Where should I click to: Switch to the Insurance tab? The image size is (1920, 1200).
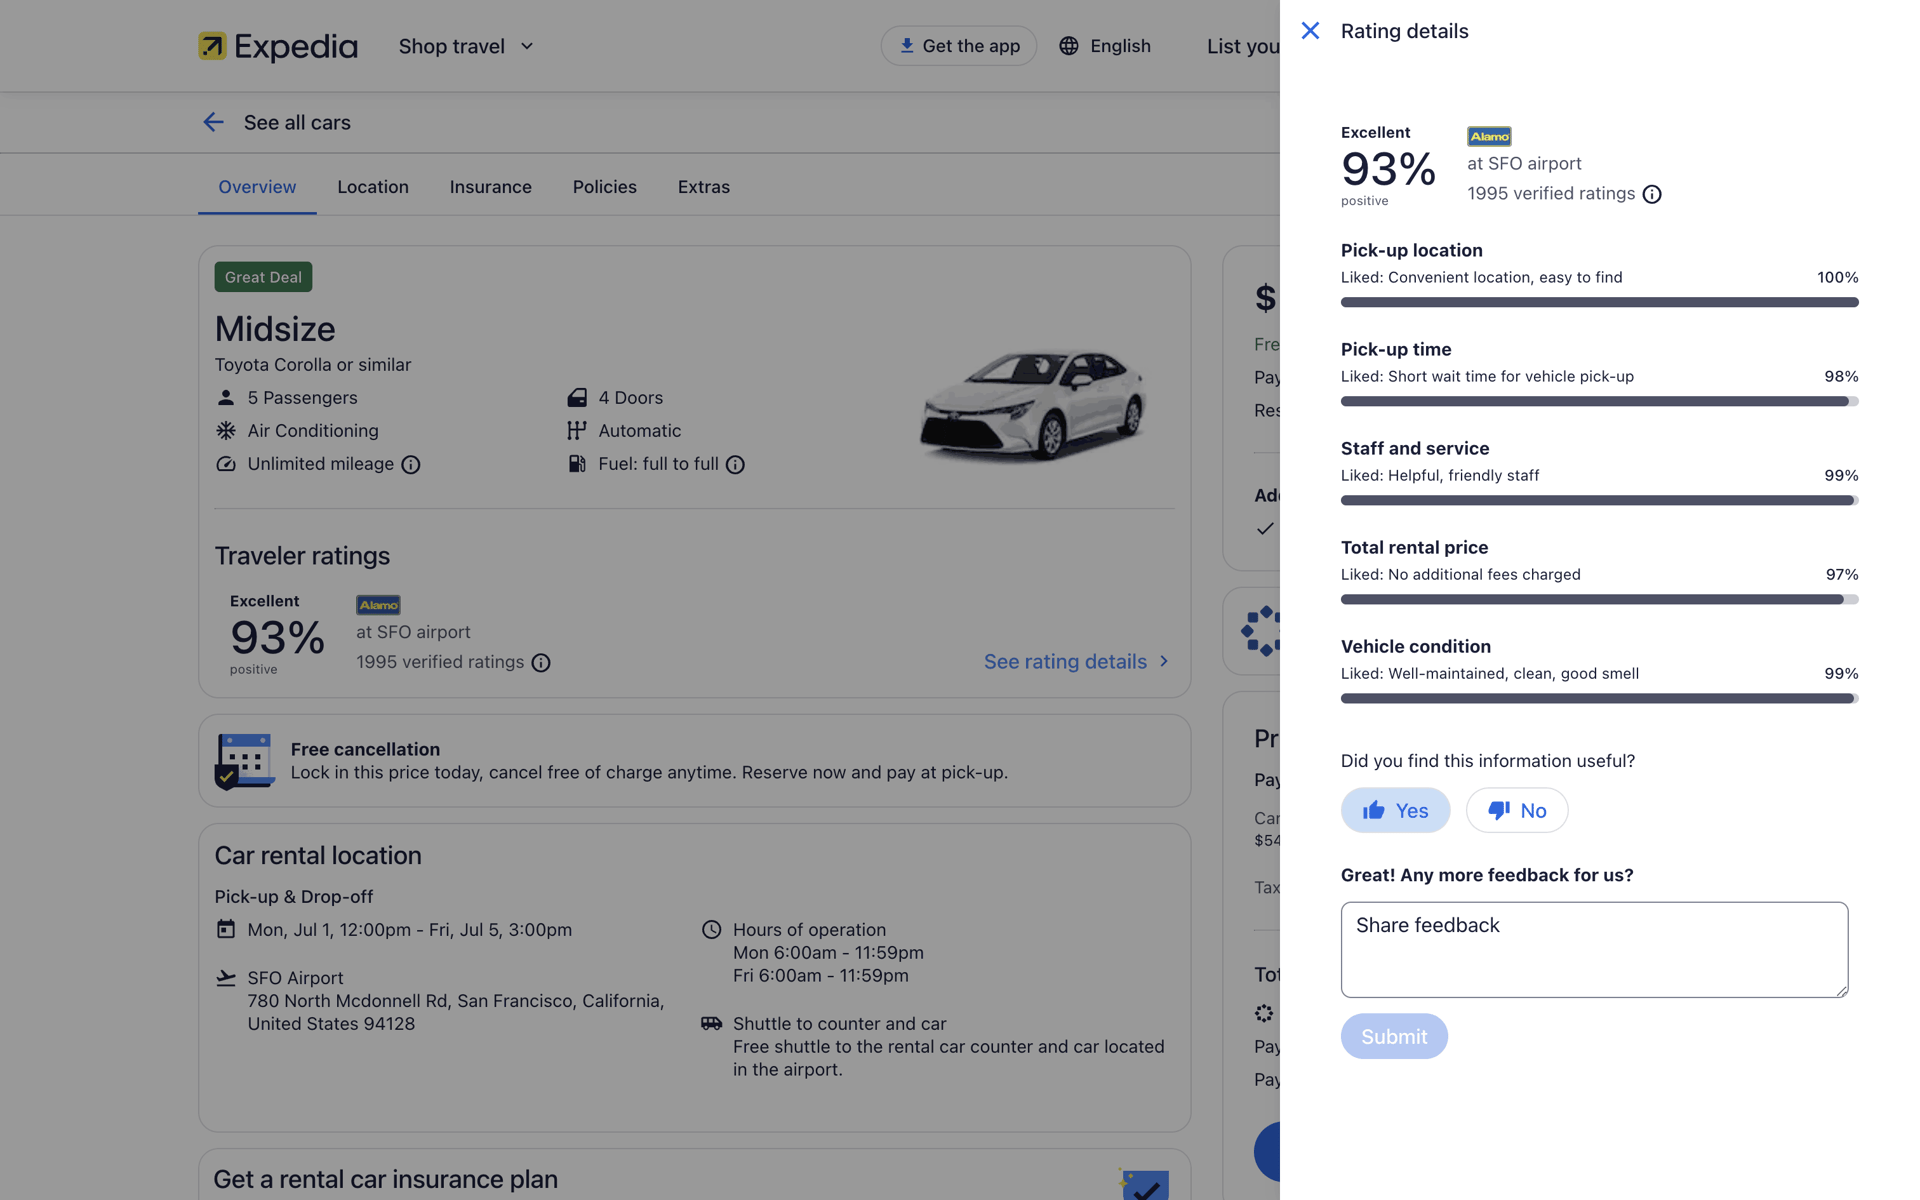coord(490,187)
